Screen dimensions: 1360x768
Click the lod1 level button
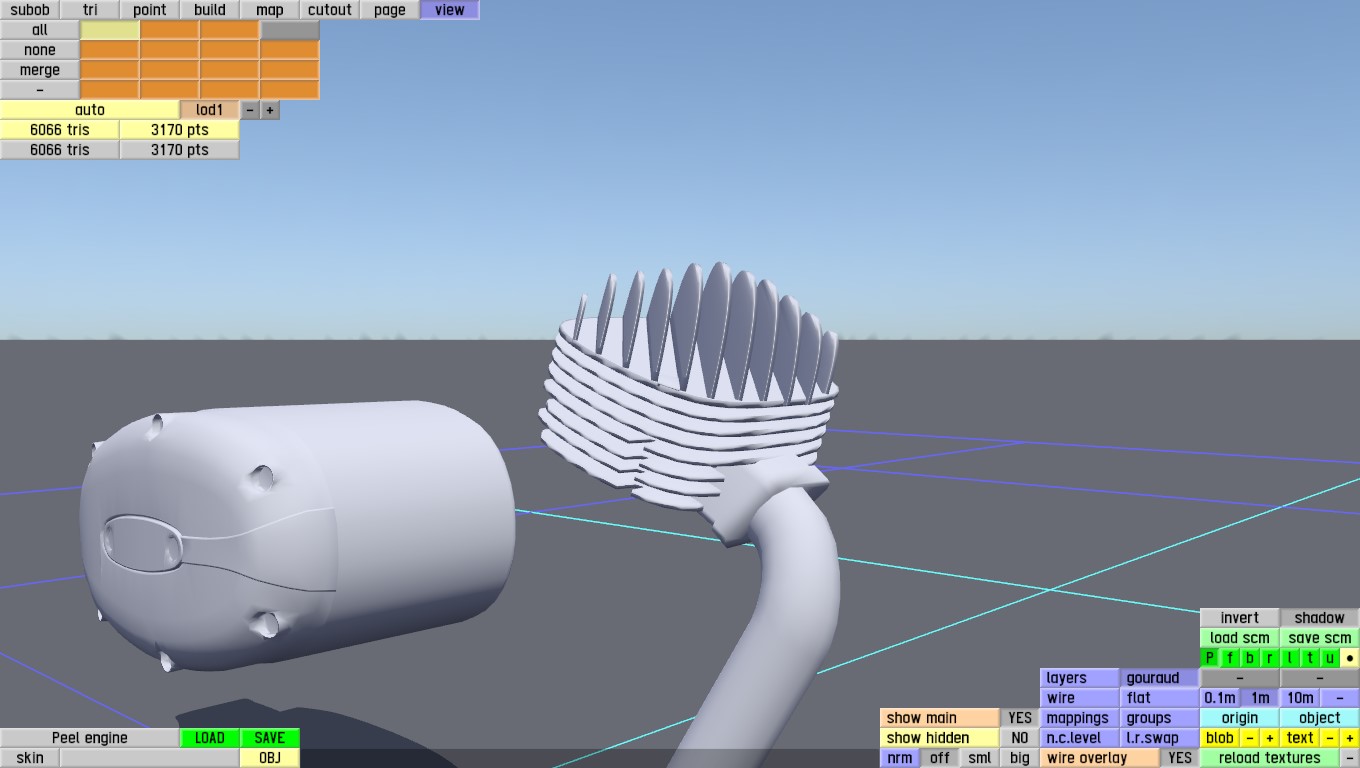click(x=210, y=110)
